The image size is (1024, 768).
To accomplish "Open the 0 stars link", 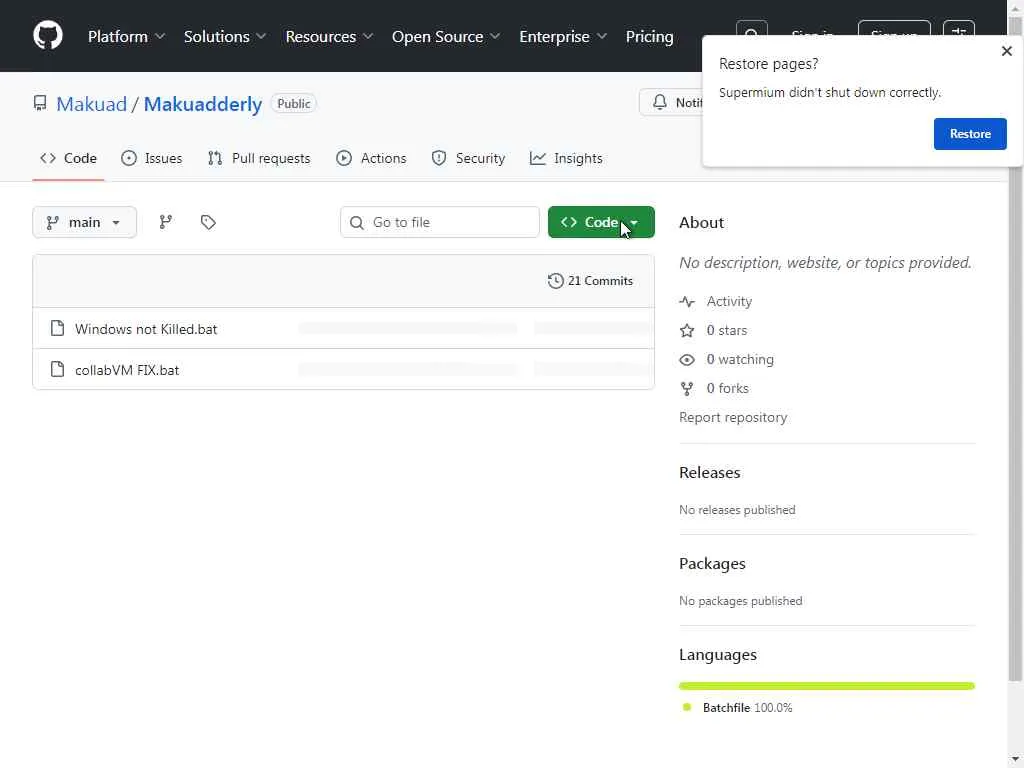I will click(x=727, y=330).
